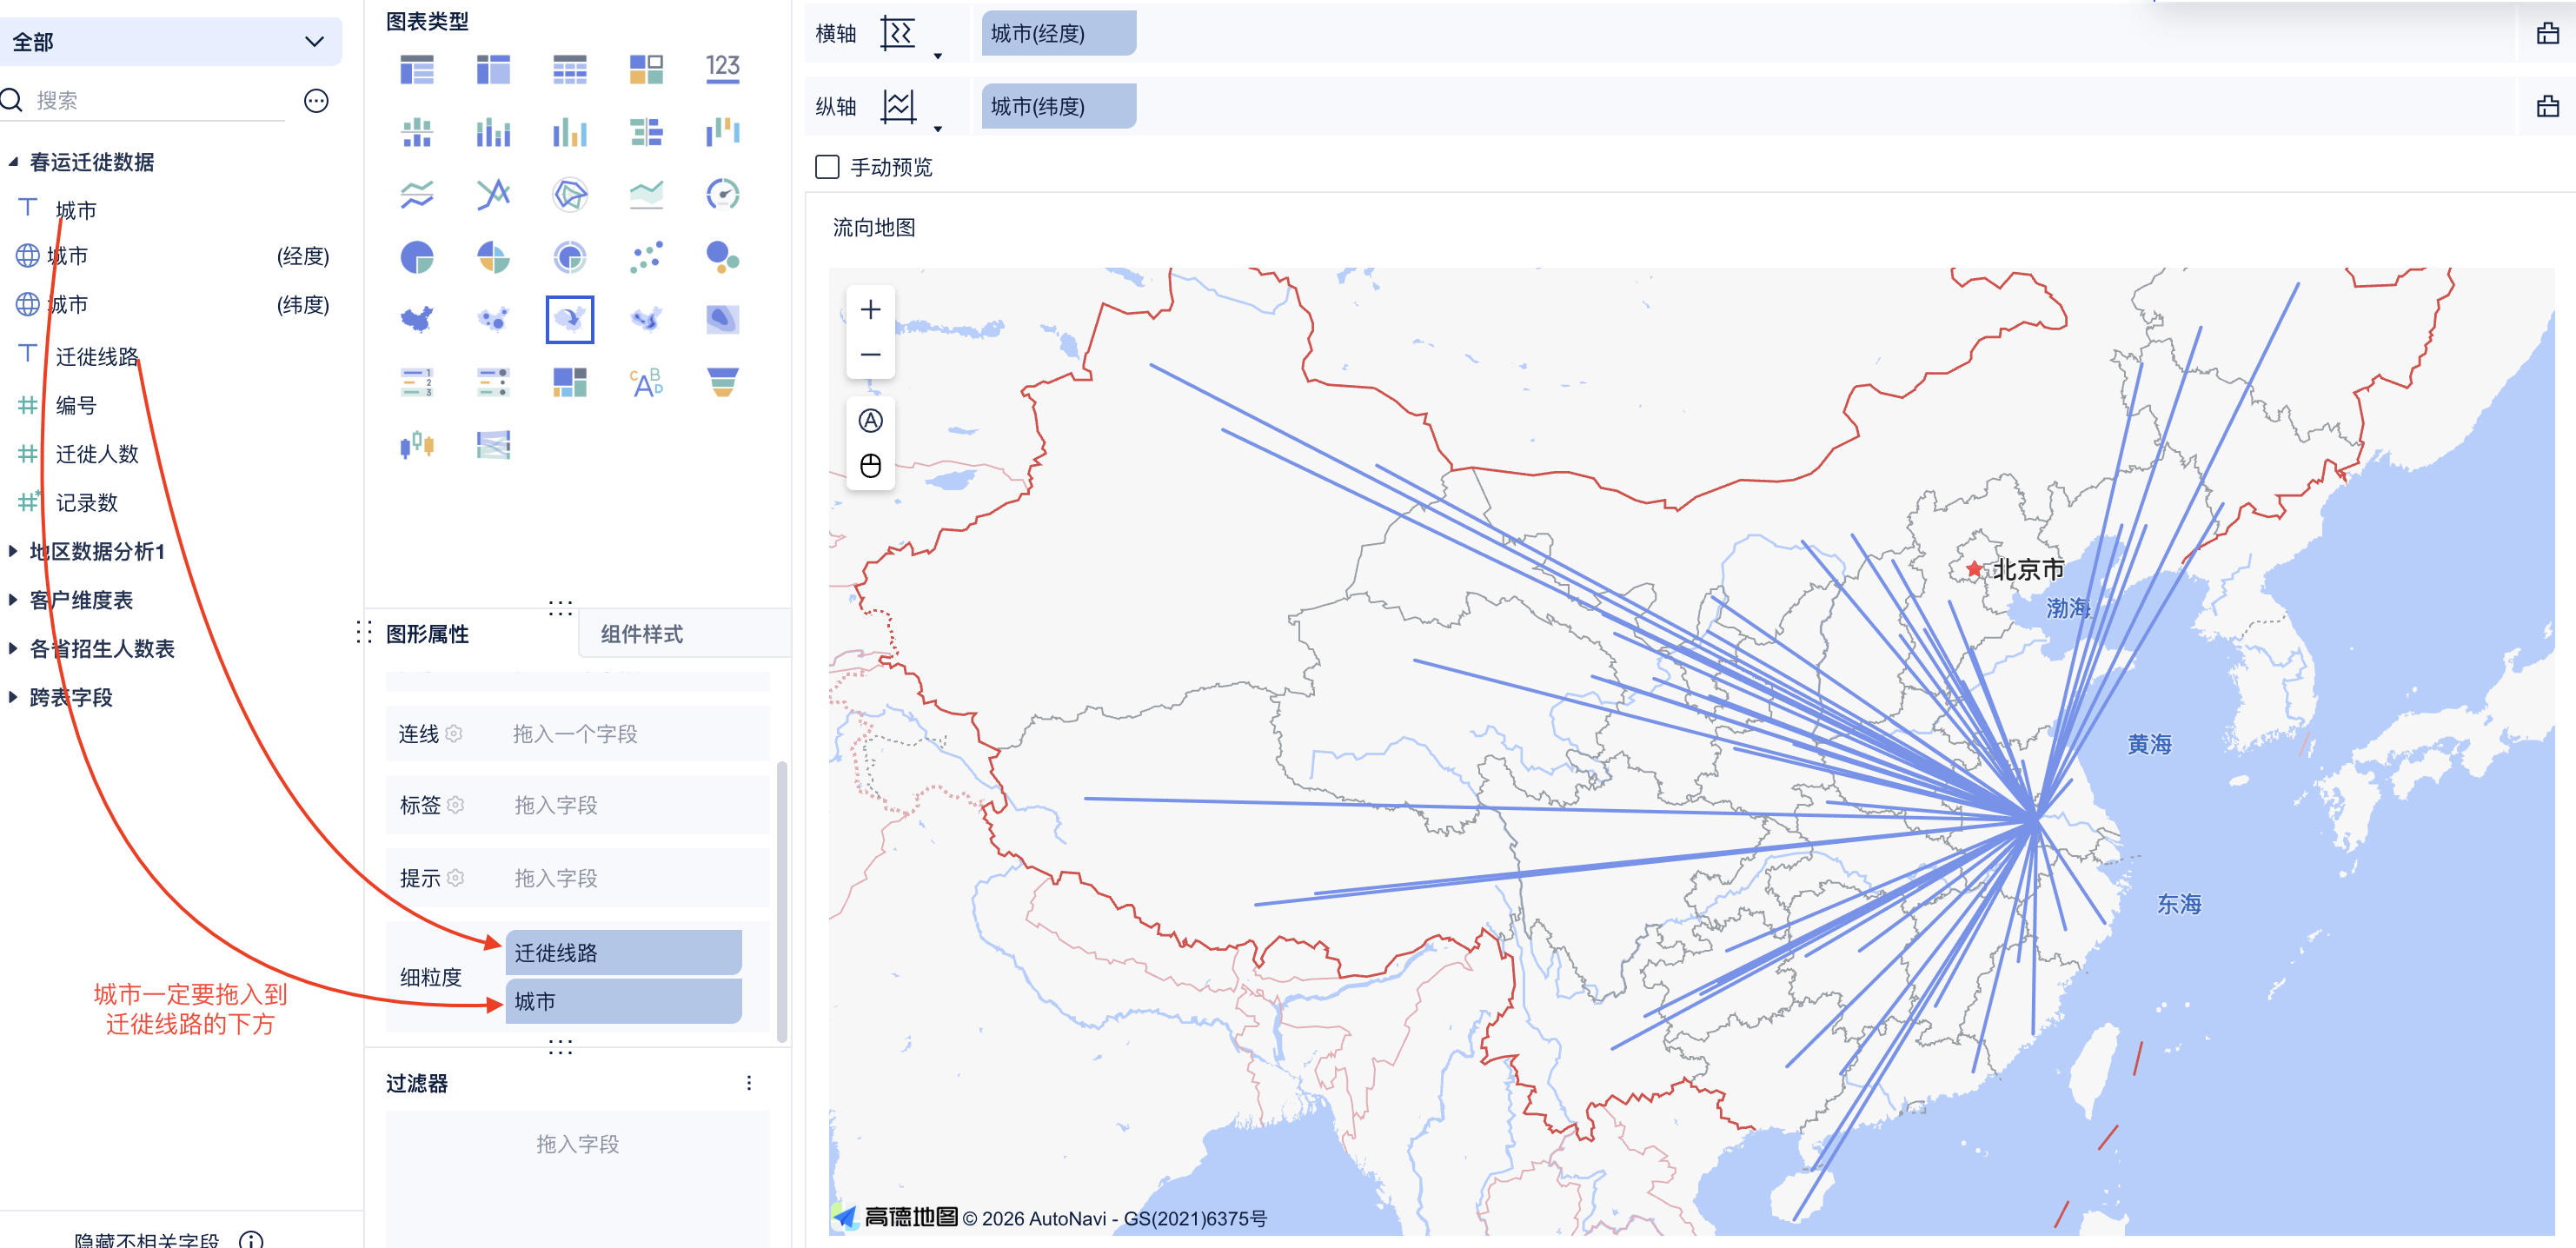
Task: Select the candlestick chart type icon
Action: coord(417,445)
